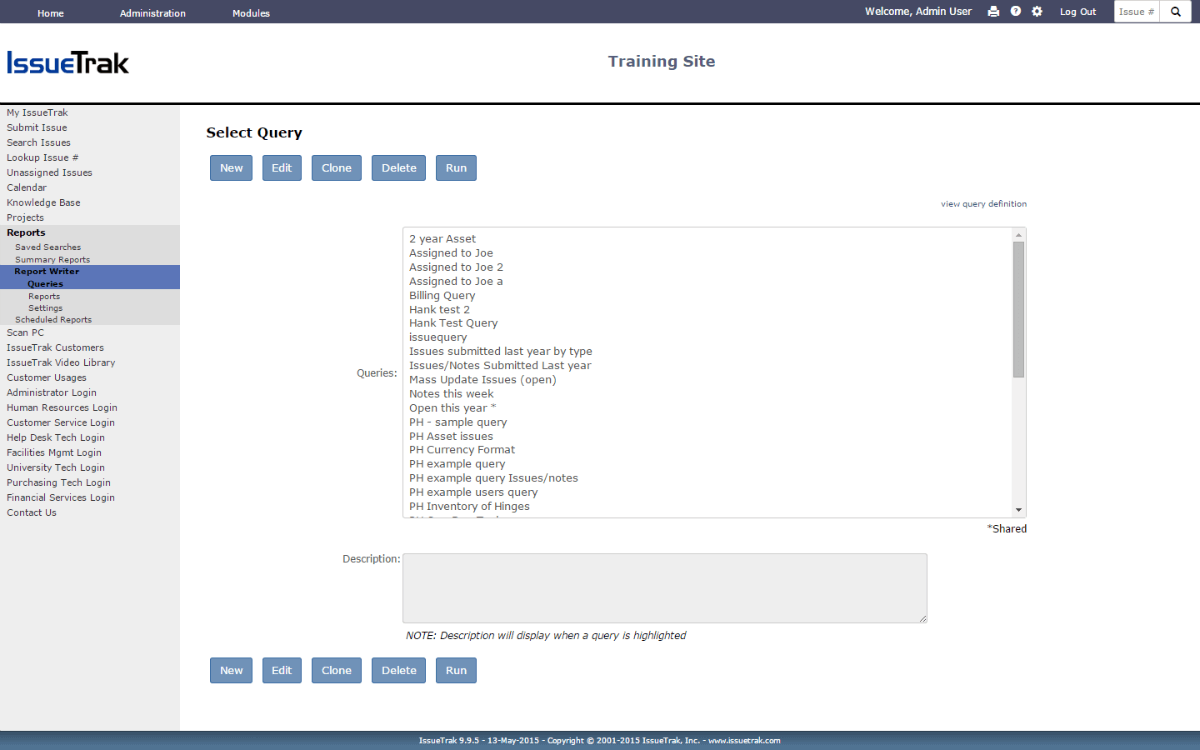Select the 'issuequery' entry
Viewport: 1200px width, 750px height.
pos(438,337)
